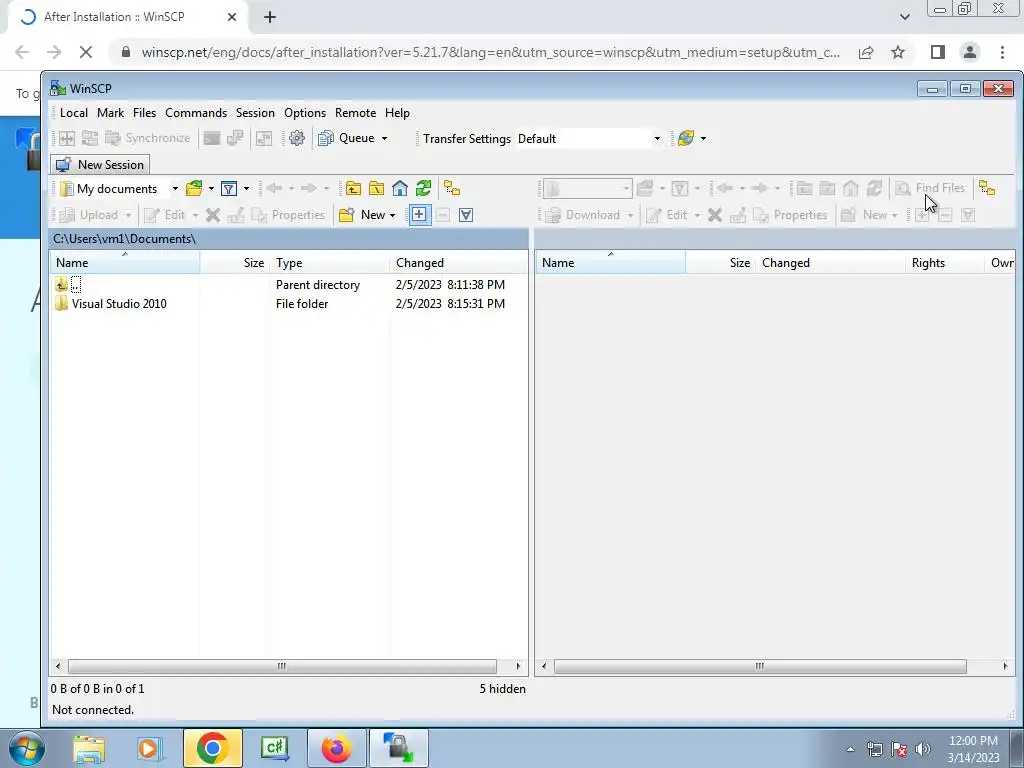The height and width of the screenshot is (768, 1024).
Task: Click the local filter icon
Action: click(229, 189)
